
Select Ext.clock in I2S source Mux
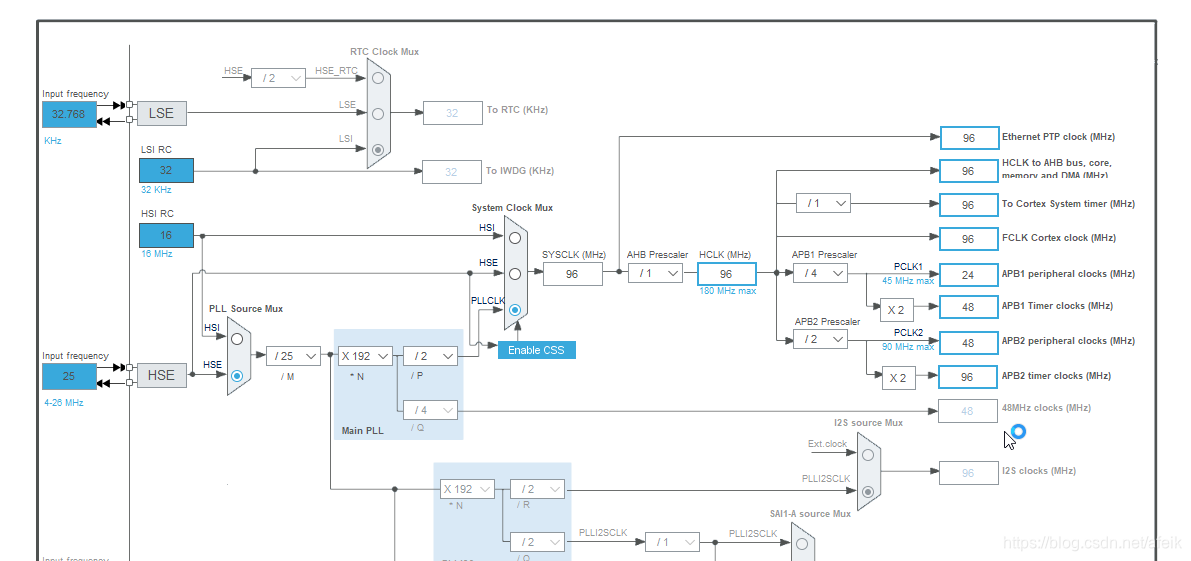coord(868,453)
